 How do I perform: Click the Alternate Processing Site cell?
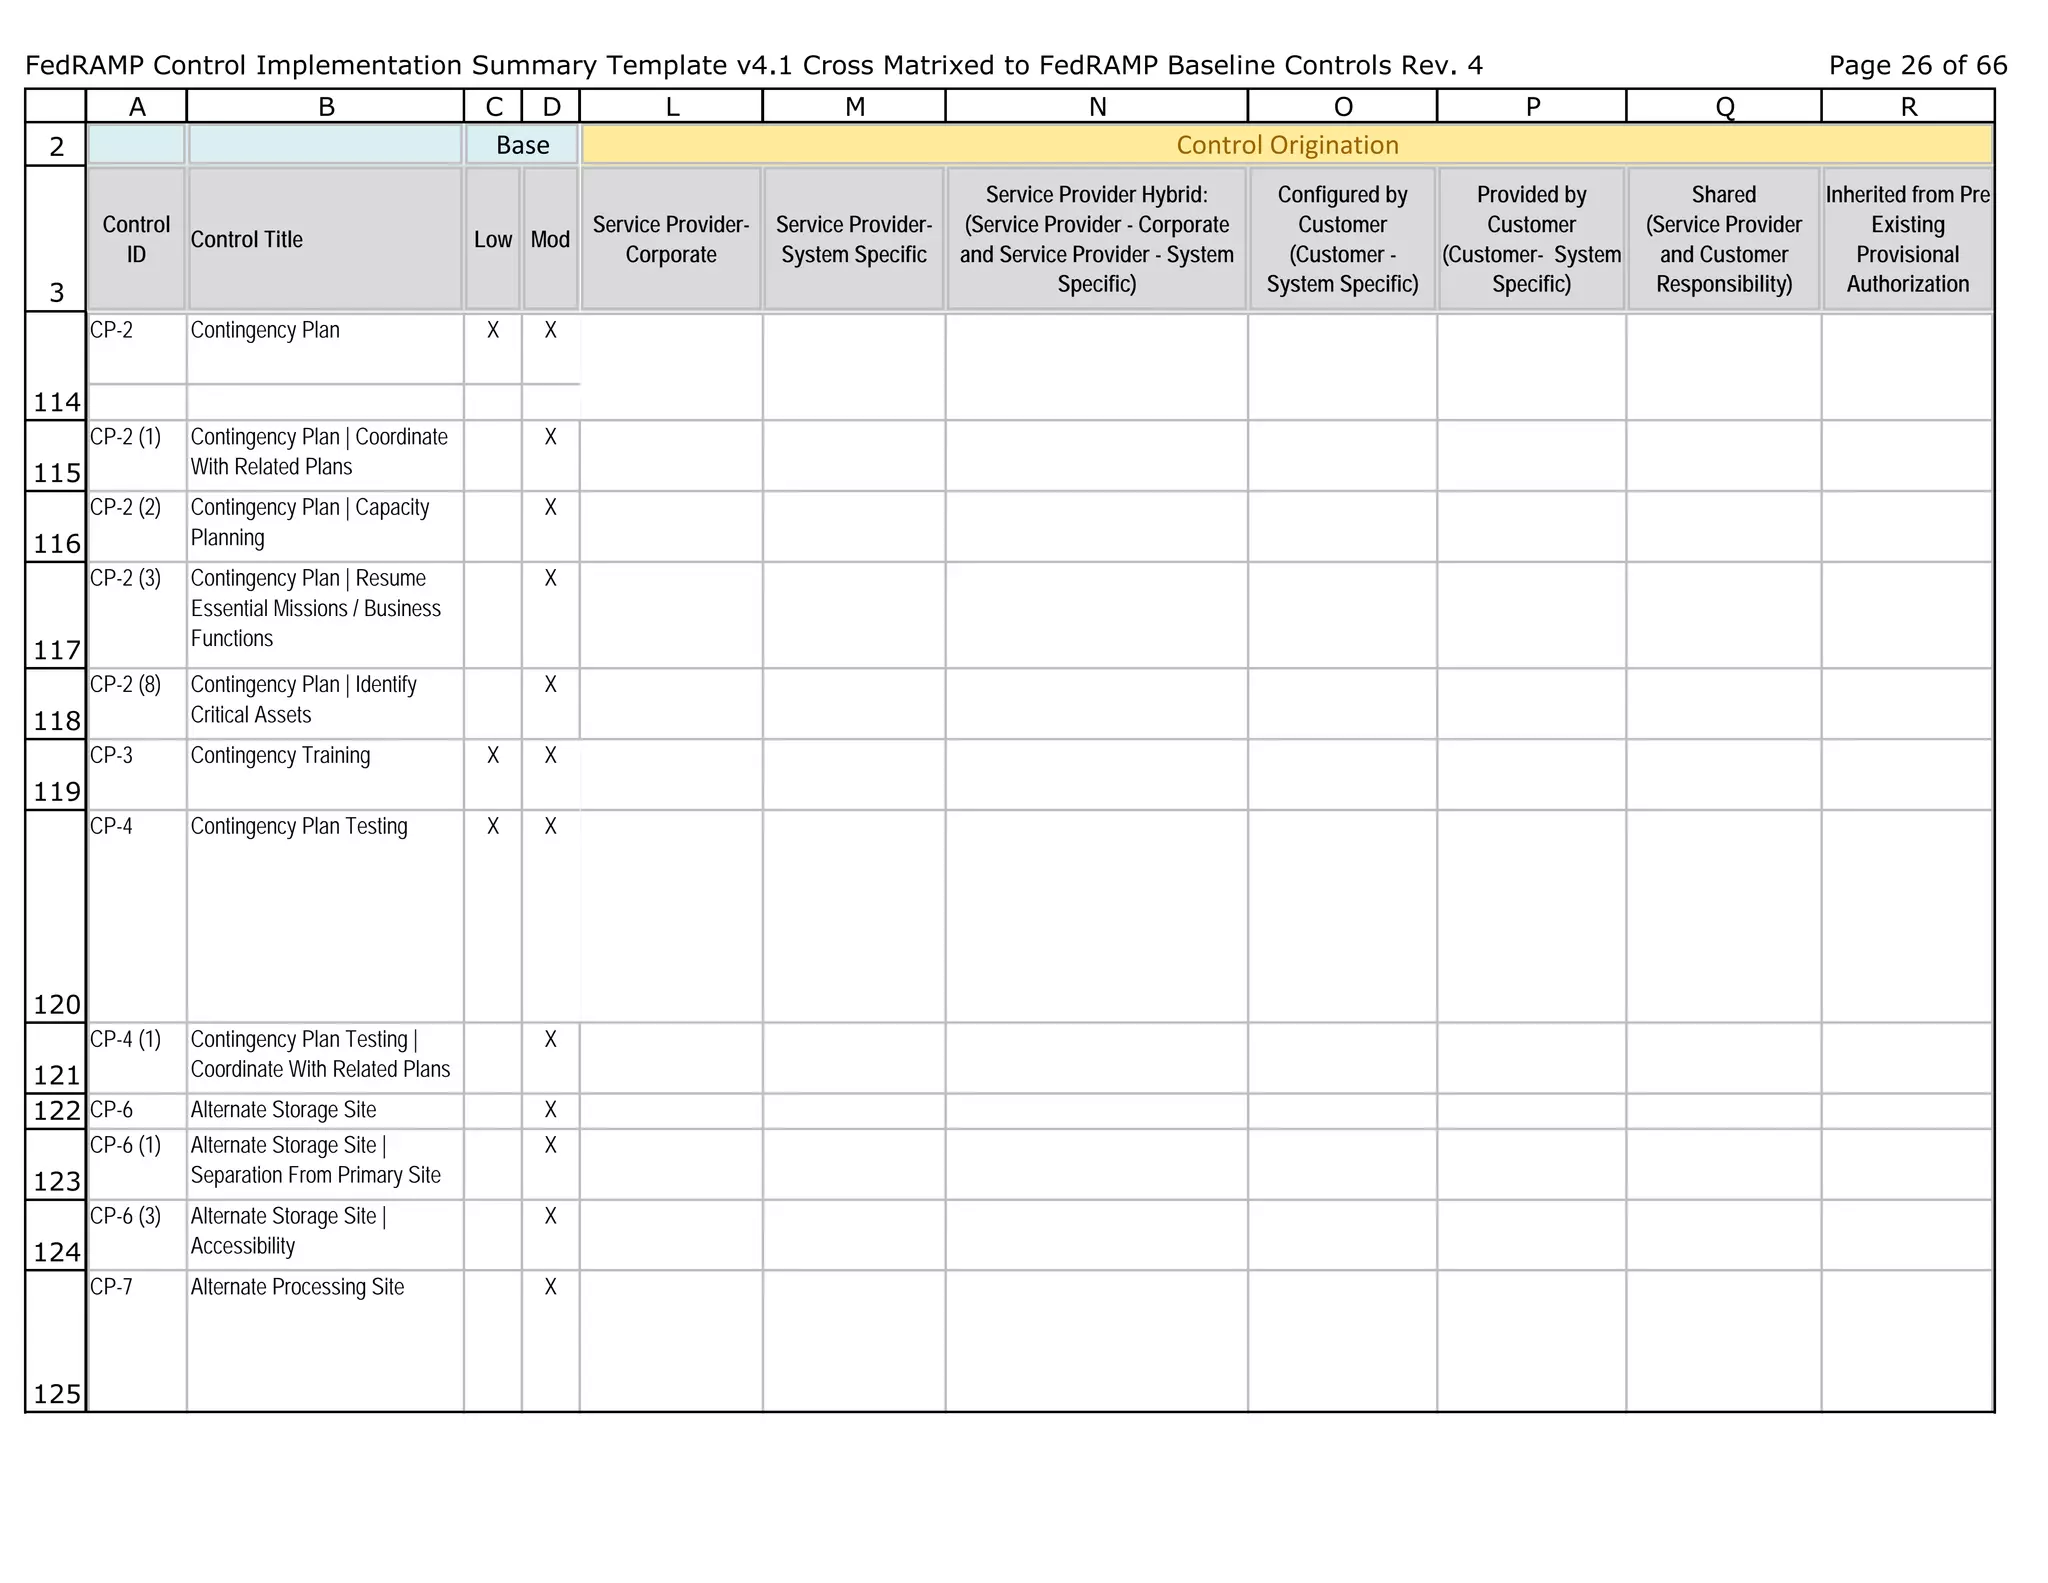[x=297, y=1287]
